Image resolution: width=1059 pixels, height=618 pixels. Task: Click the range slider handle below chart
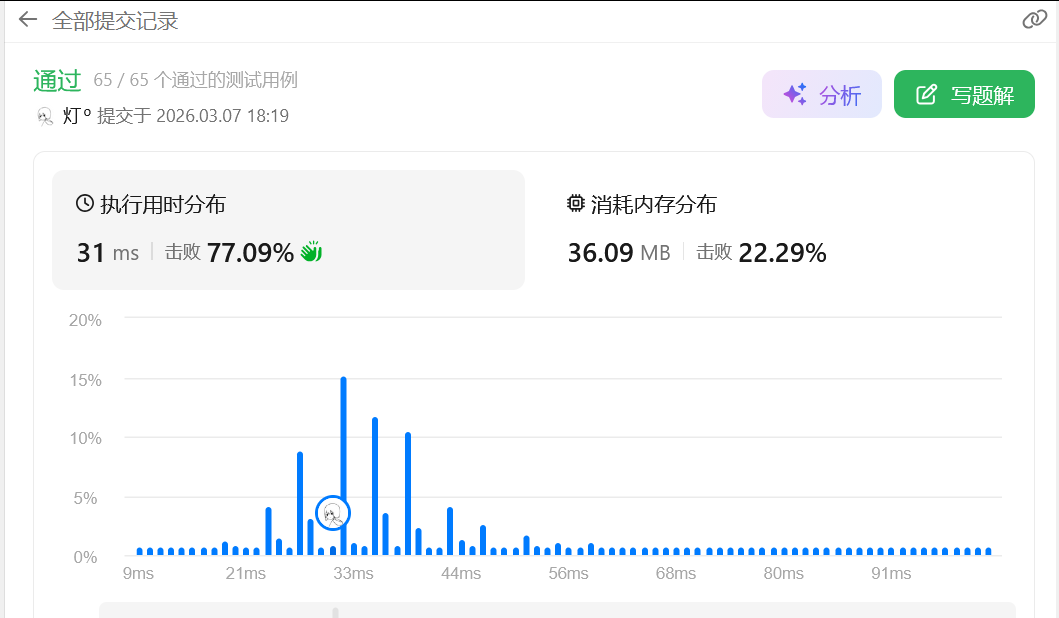click(x=335, y=612)
